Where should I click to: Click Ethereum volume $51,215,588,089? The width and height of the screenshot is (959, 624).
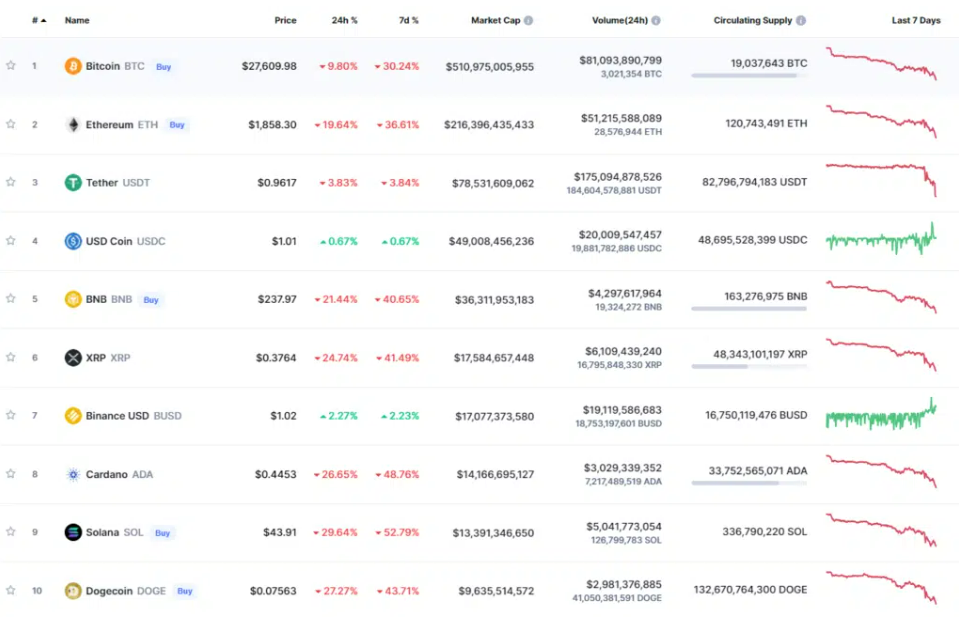(x=621, y=118)
